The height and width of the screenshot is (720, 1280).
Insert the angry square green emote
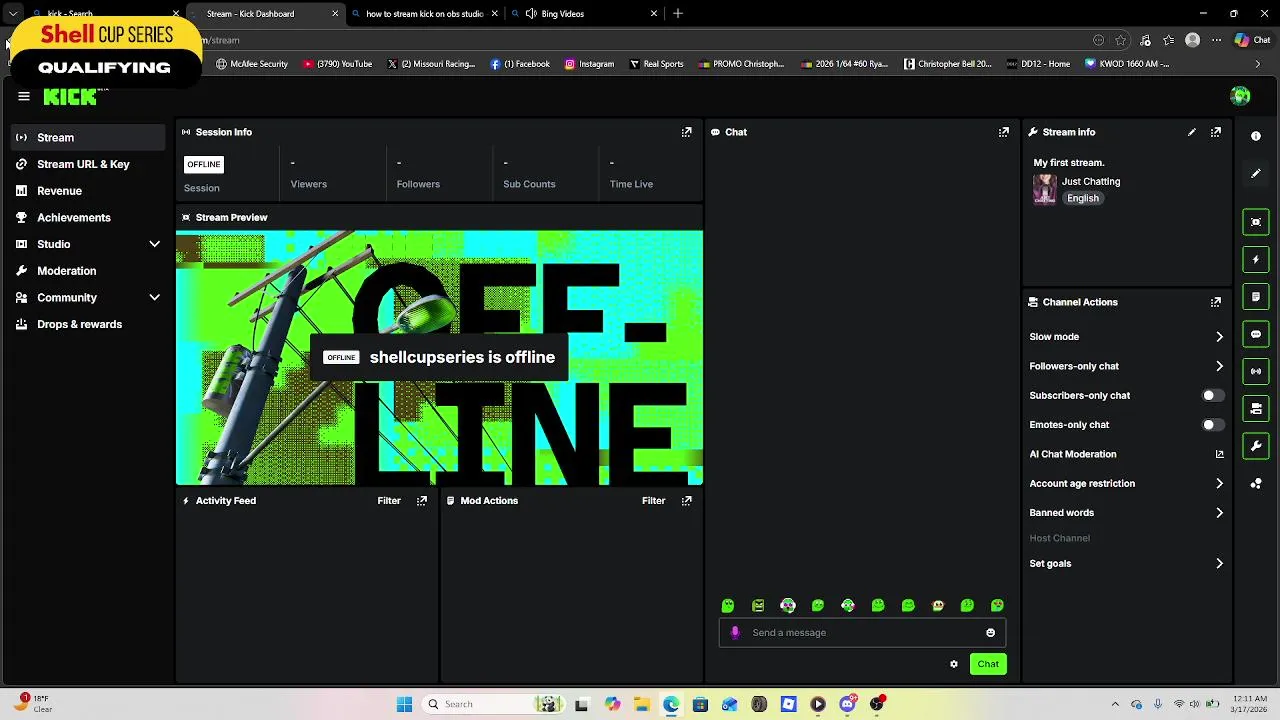tap(758, 606)
